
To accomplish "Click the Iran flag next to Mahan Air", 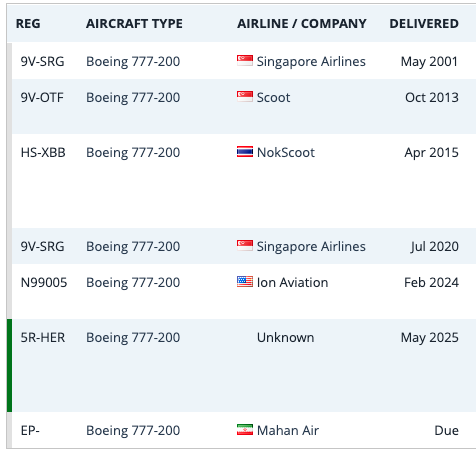I will click(x=245, y=430).
